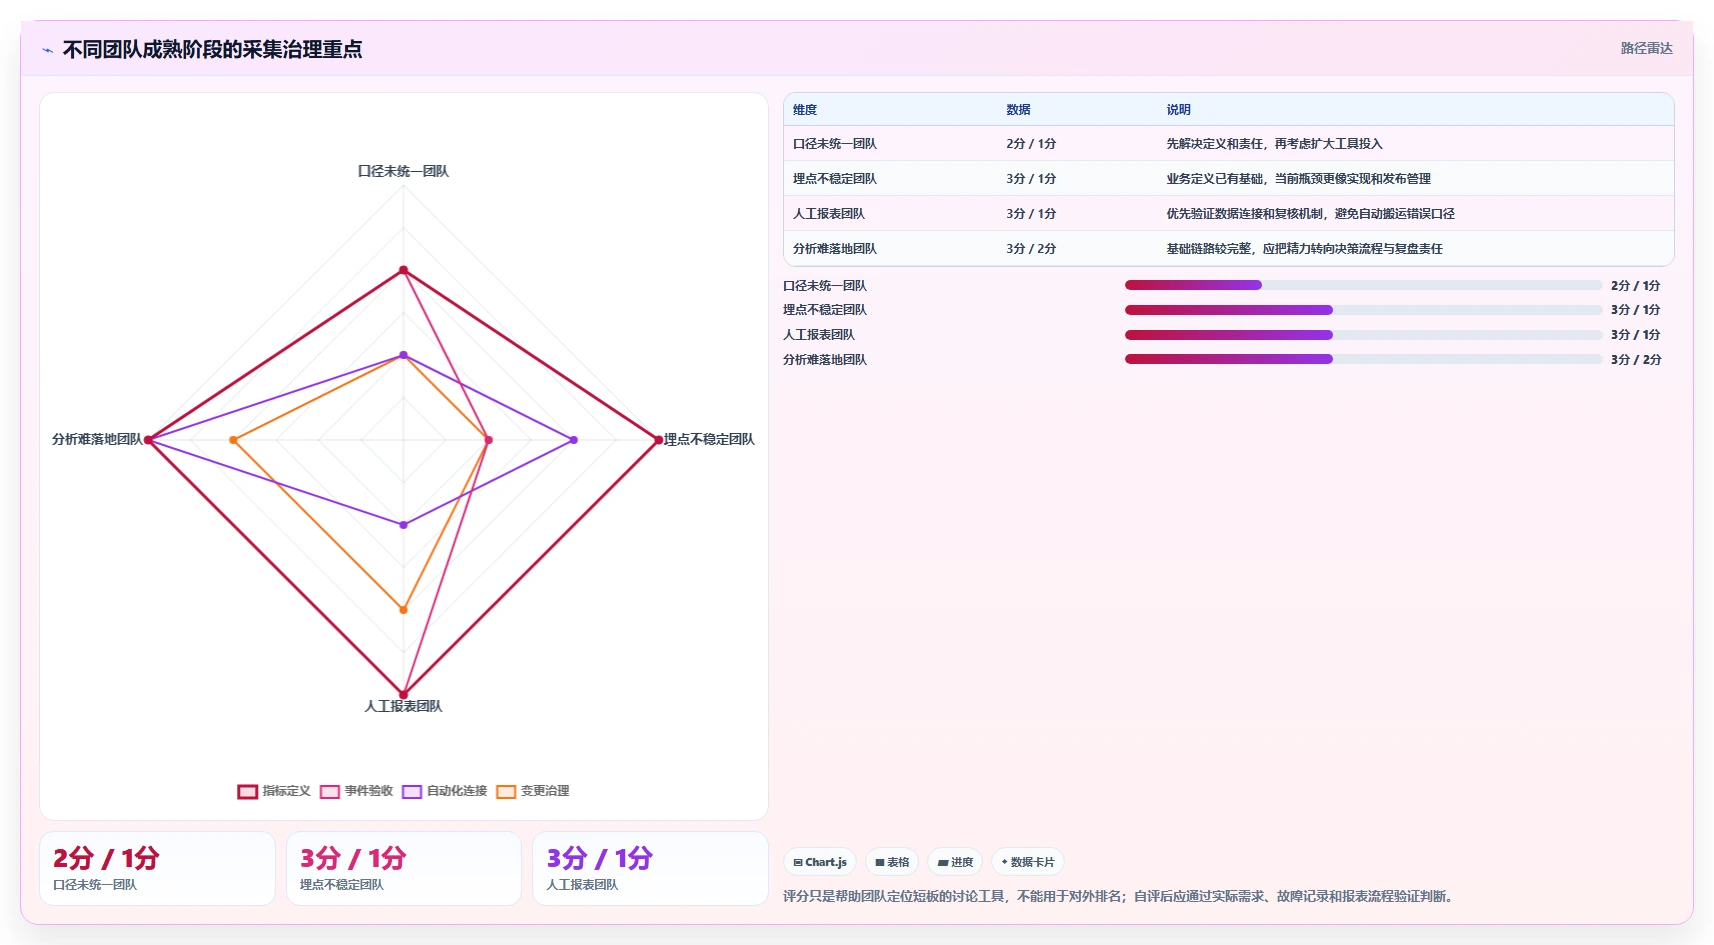The height and width of the screenshot is (945, 1714).
Task: Click the 人工报表团队 progress bar
Action: tap(1363, 335)
